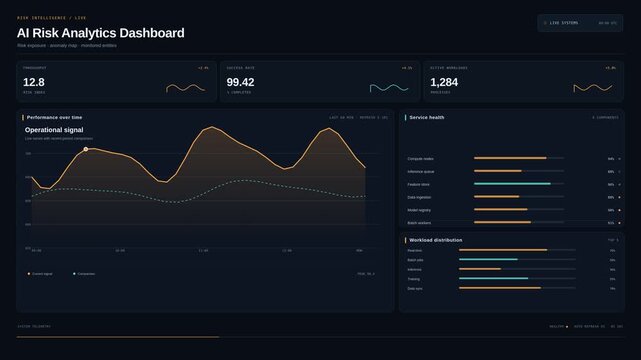
Task: Click the Feature store row label
Action: tap(418, 184)
